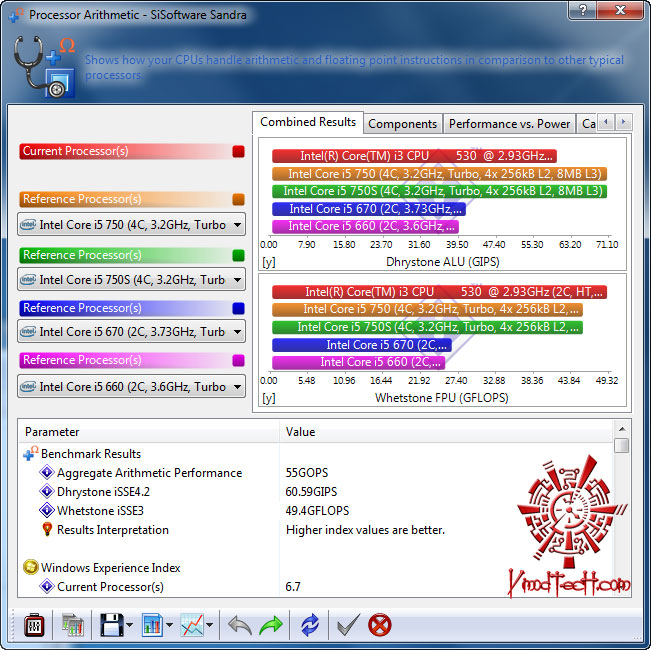Image resolution: width=651 pixels, height=650 pixels.
Task: Click the green forward arrow
Action: pyautogui.click(x=271, y=625)
